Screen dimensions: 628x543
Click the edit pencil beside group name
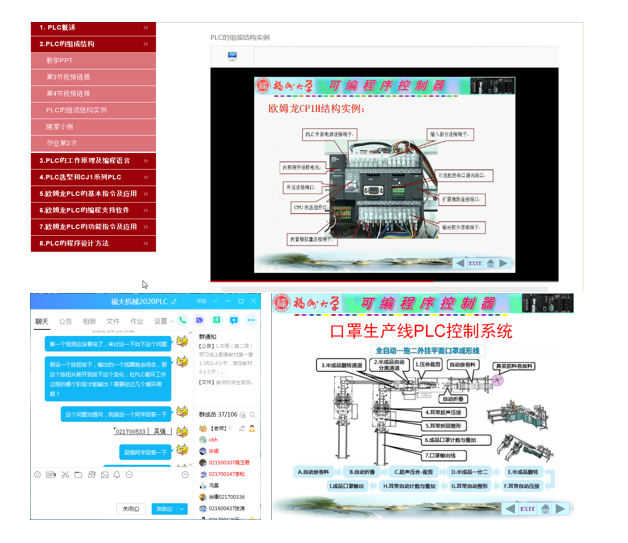pyautogui.click(x=174, y=301)
